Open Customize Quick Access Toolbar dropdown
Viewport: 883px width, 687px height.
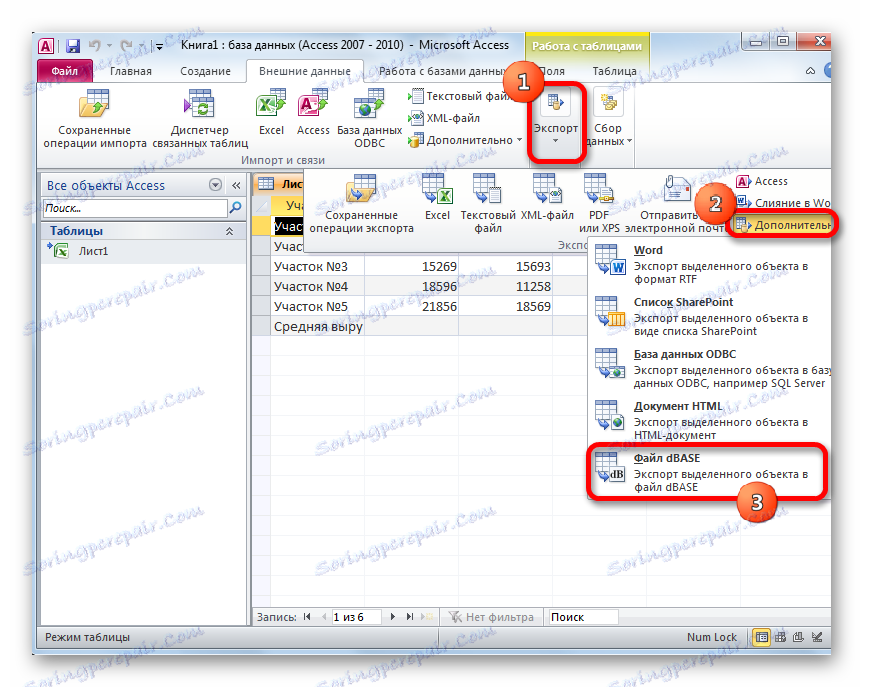(159, 46)
